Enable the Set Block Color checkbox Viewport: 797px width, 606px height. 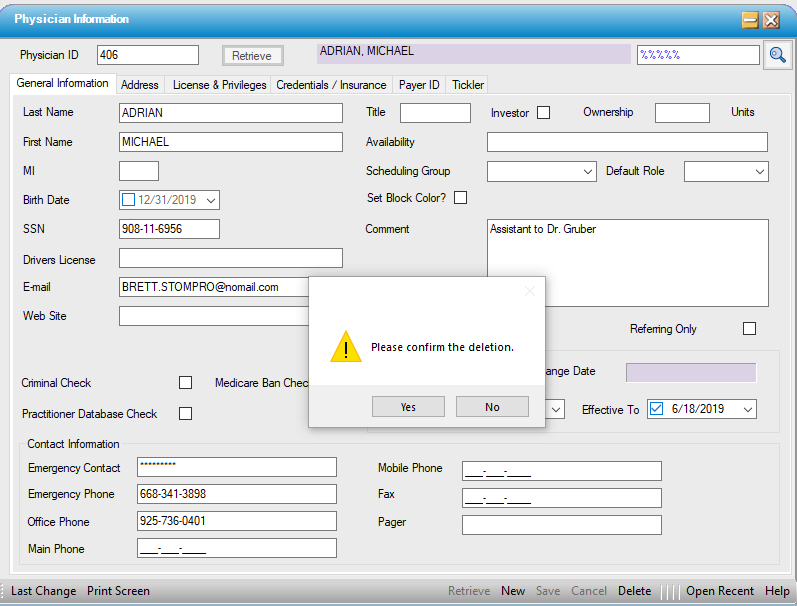461,198
